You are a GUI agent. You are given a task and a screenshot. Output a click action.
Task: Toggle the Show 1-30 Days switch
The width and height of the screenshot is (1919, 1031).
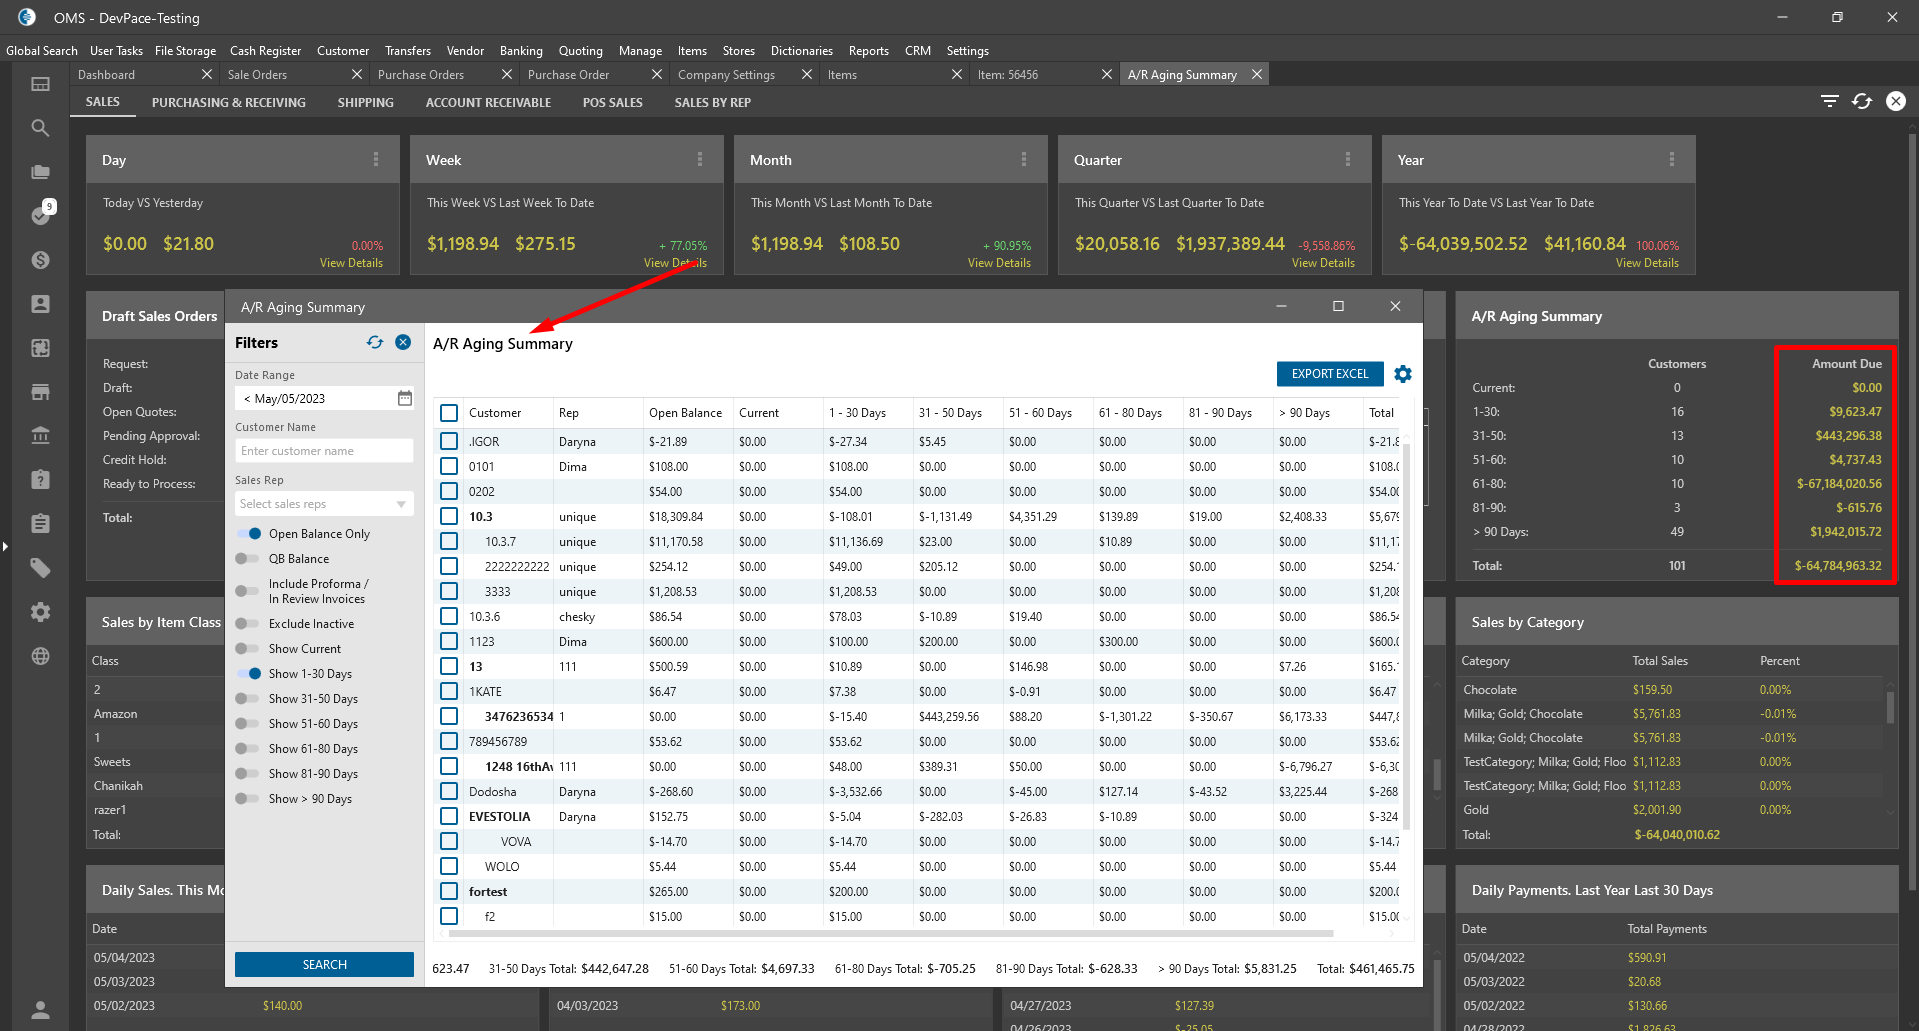pos(248,674)
